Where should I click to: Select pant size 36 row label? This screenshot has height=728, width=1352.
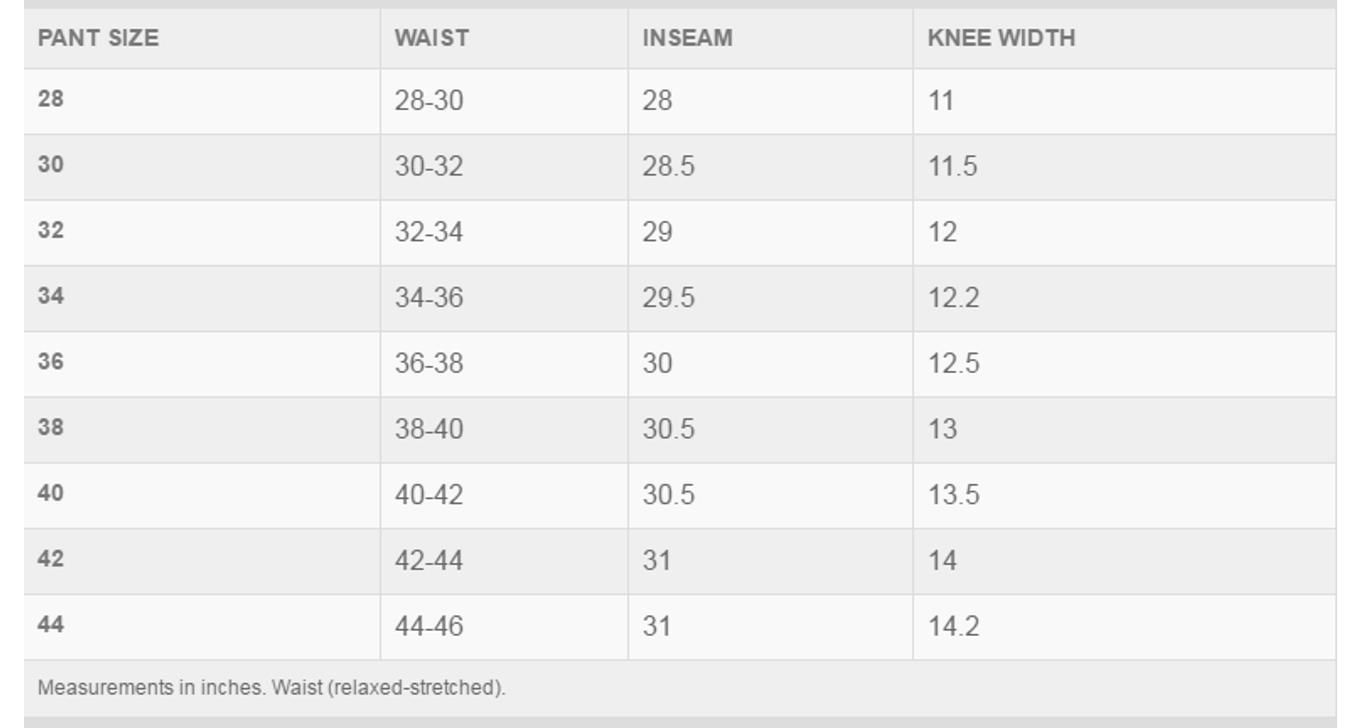pyautogui.click(x=51, y=361)
